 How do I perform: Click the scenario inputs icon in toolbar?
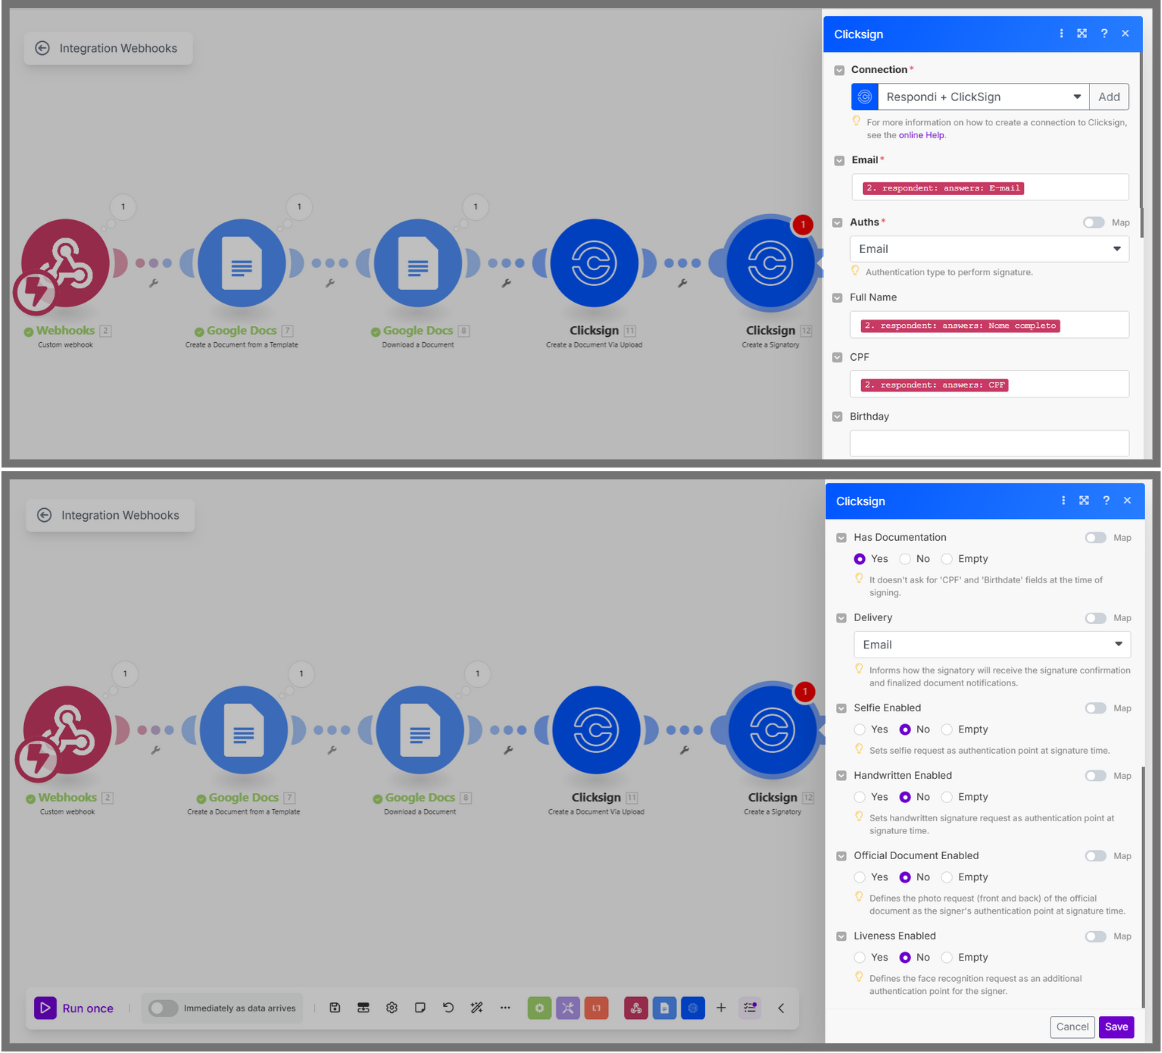(x=363, y=1008)
